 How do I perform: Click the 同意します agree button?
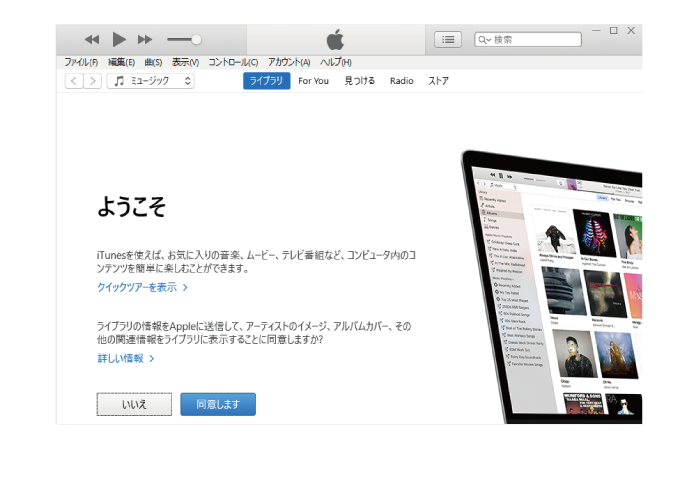coord(218,404)
